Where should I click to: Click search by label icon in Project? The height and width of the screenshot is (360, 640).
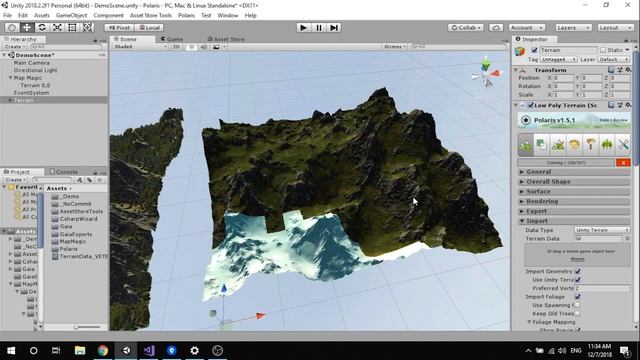tap(89, 180)
